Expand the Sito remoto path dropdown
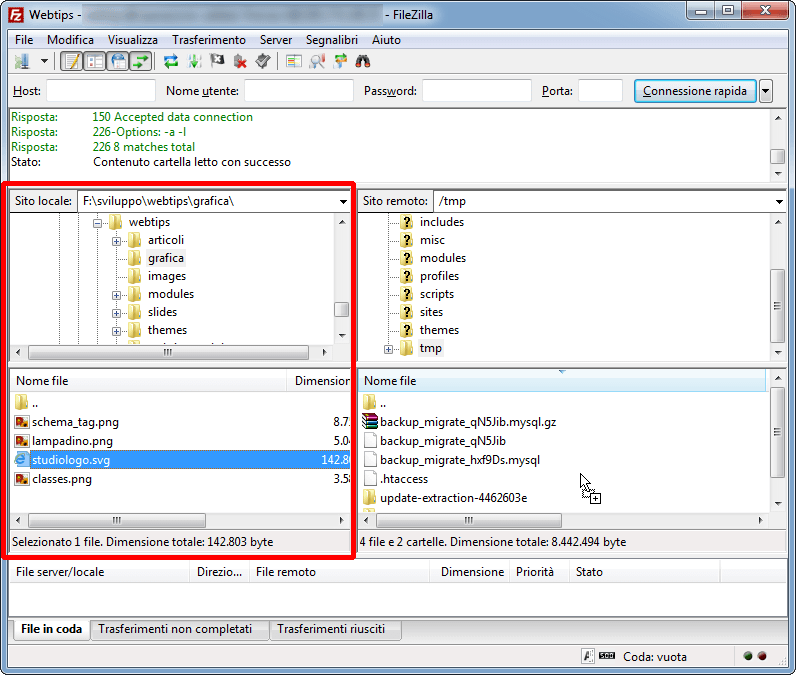 click(778, 201)
